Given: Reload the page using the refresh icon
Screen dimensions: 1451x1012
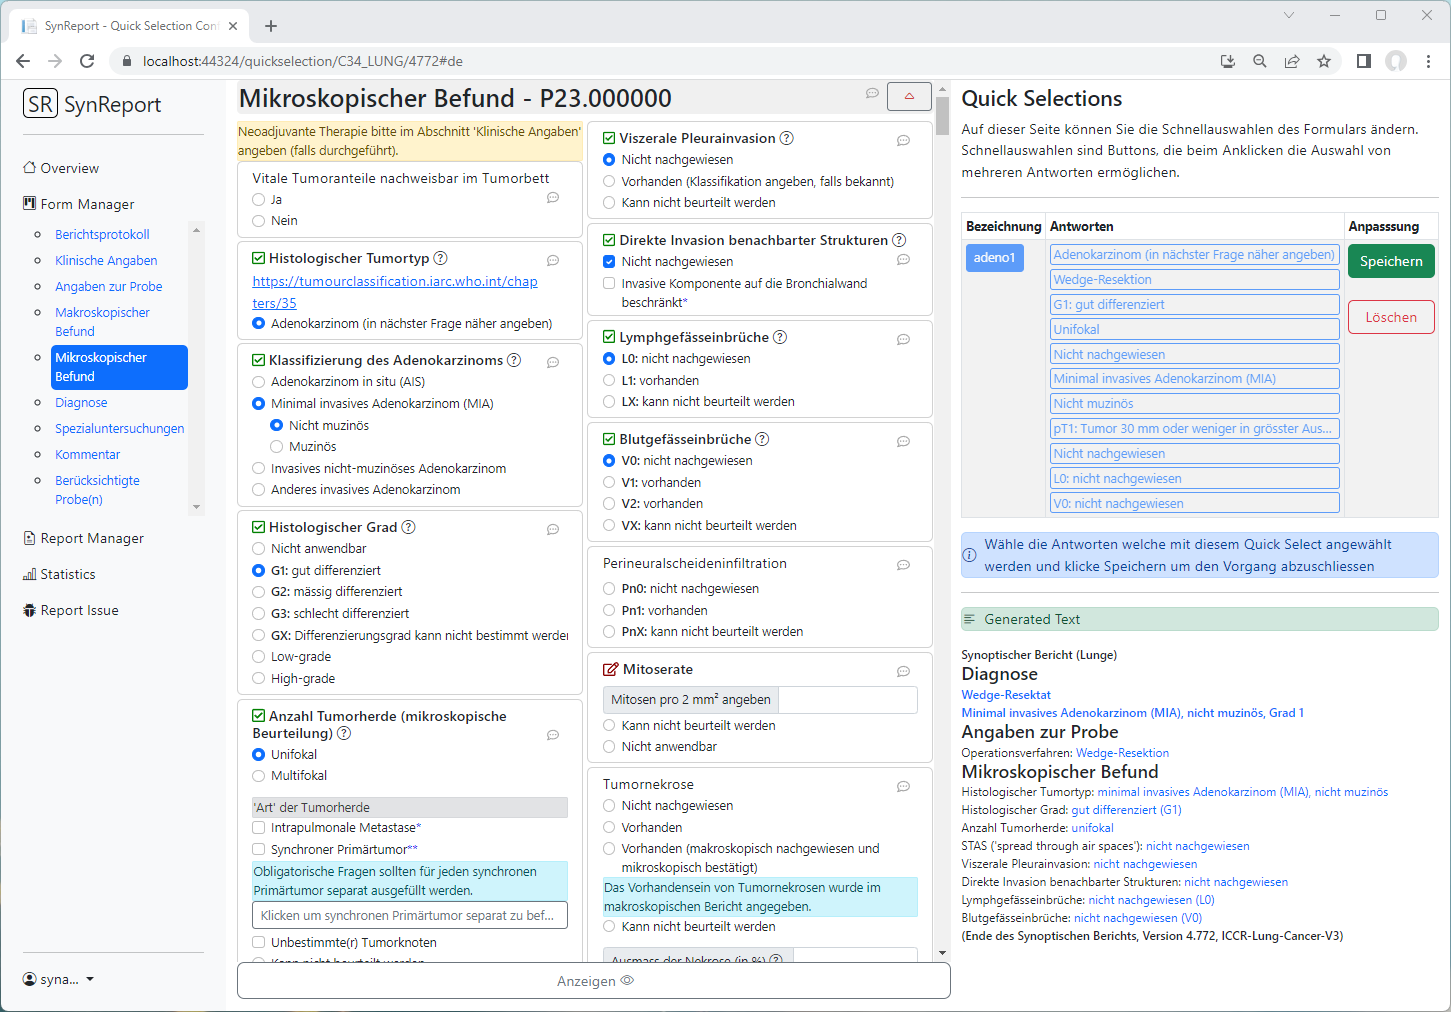Looking at the screenshot, I should (x=87, y=61).
